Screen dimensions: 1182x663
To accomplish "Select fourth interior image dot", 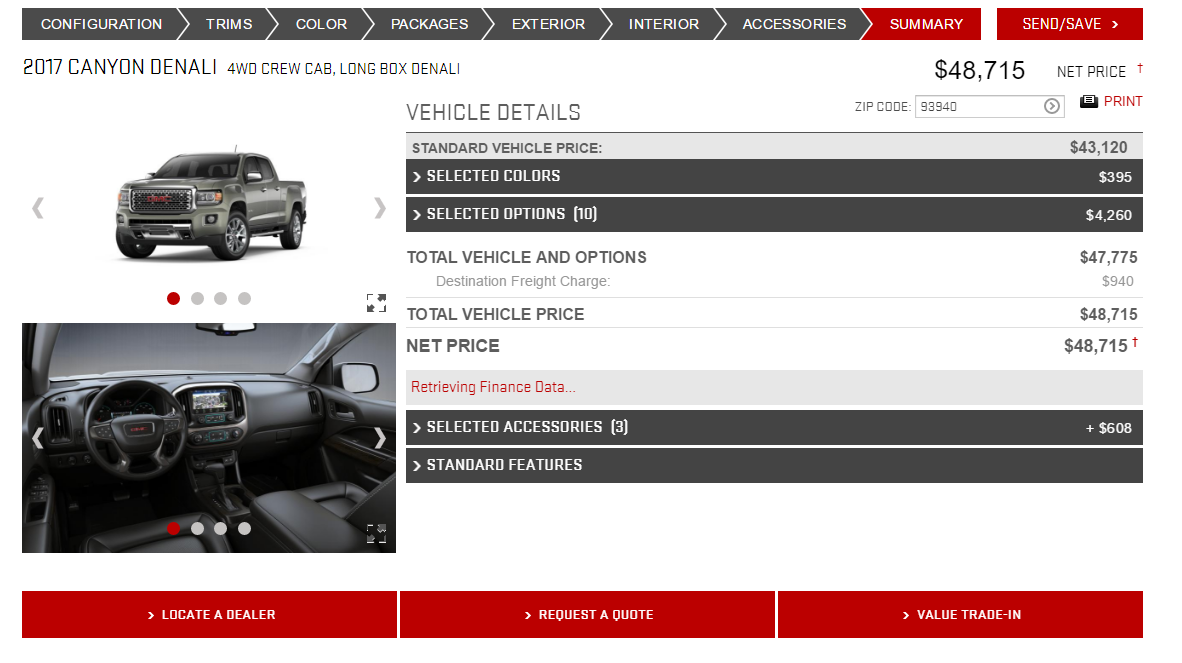I will pyautogui.click(x=244, y=528).
